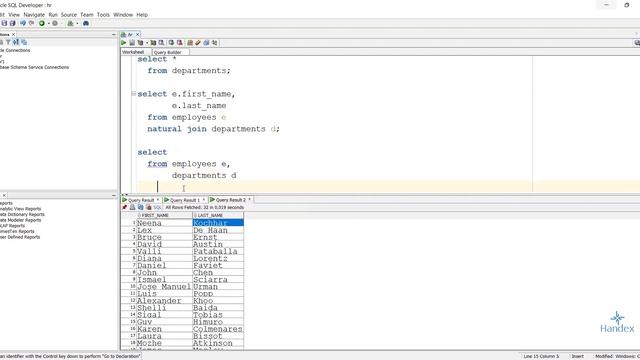The height and width of the screenshot is (360, 640).
Task: Click the SQL Tuning Advisor icon
Action: point(162,43)
